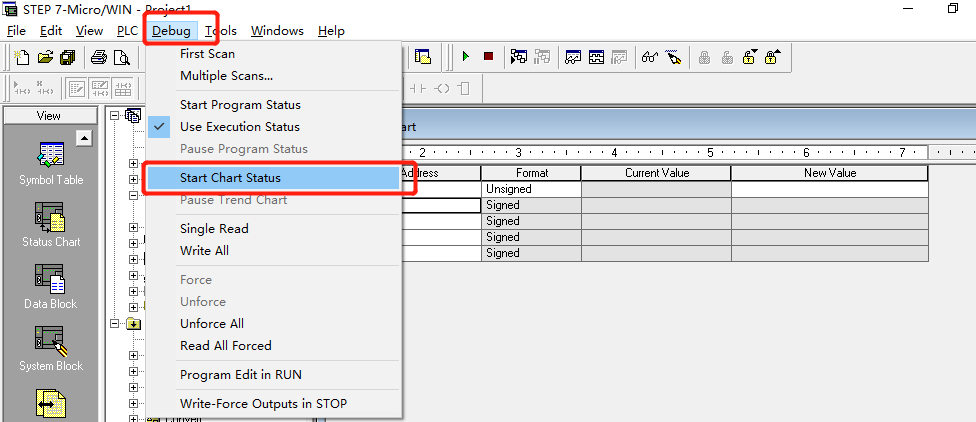Toggle Symbol Information Table toolbar icon

coord(123,88)
